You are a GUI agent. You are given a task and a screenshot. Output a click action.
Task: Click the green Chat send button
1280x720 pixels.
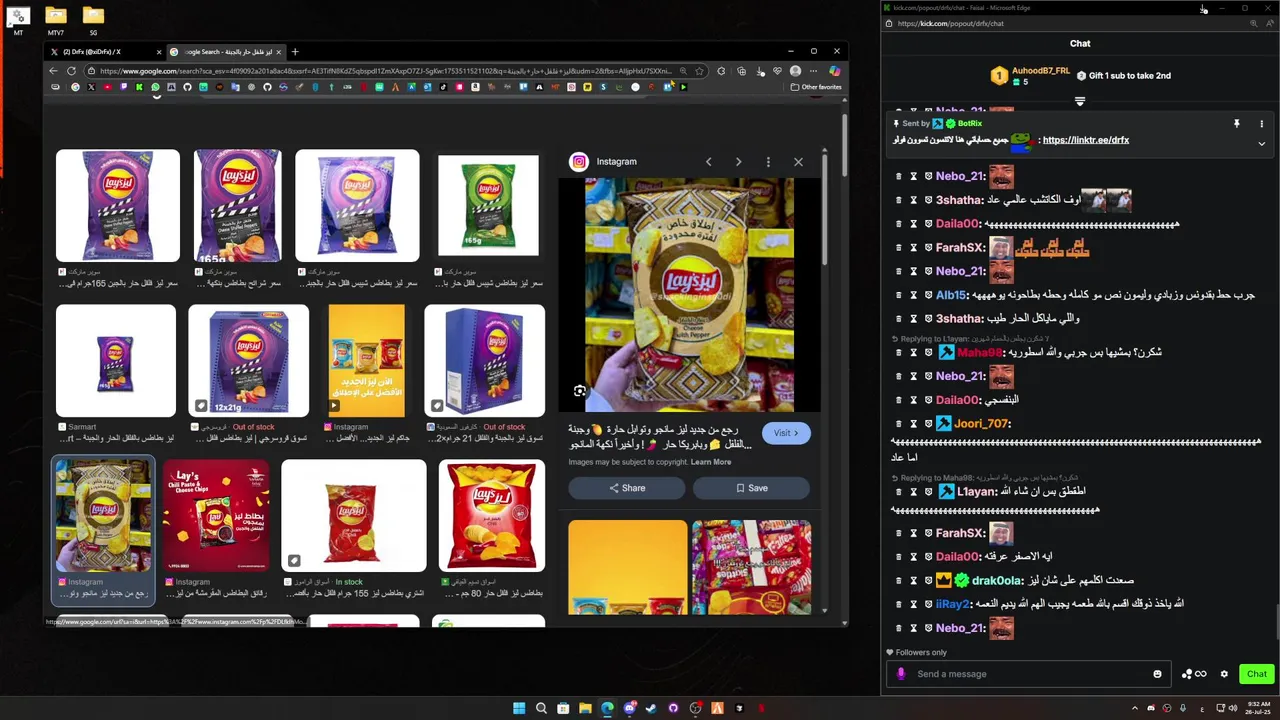(1256, 674)
